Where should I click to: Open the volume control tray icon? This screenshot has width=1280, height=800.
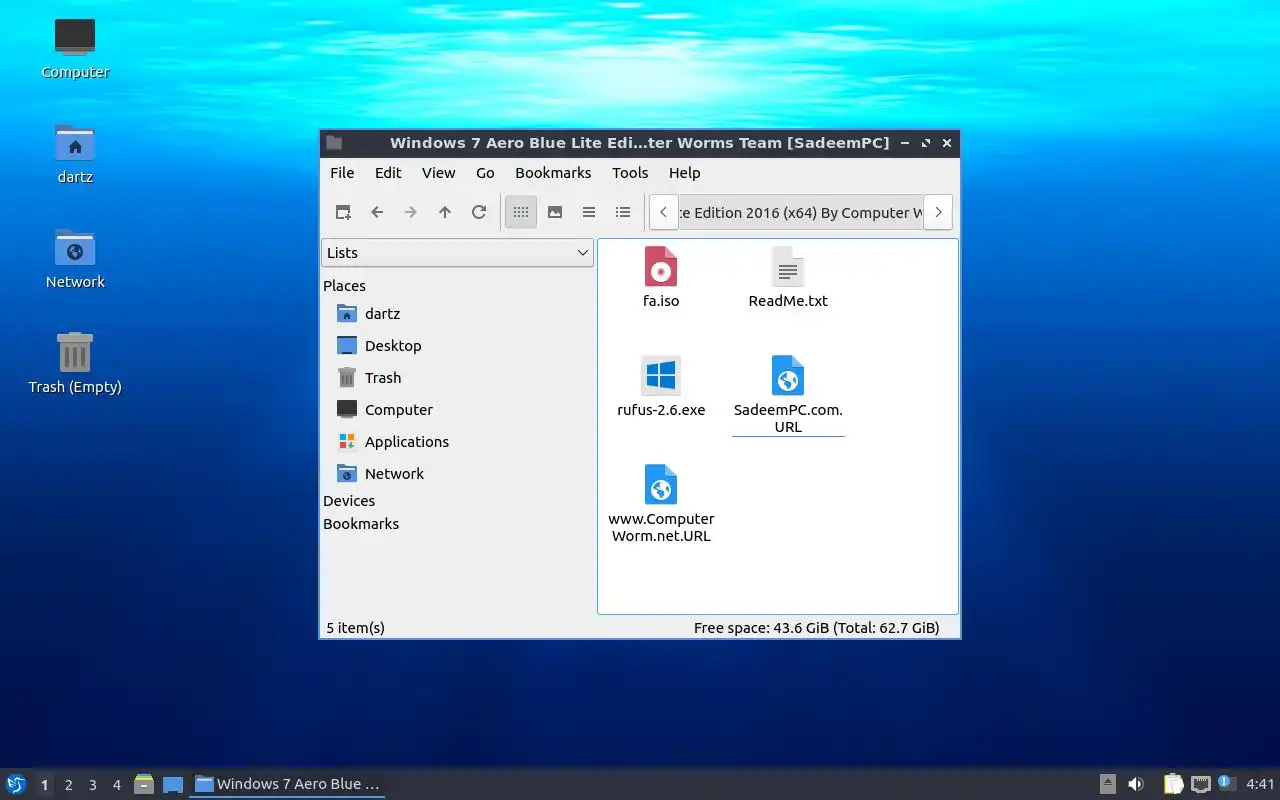[1136, 784]
